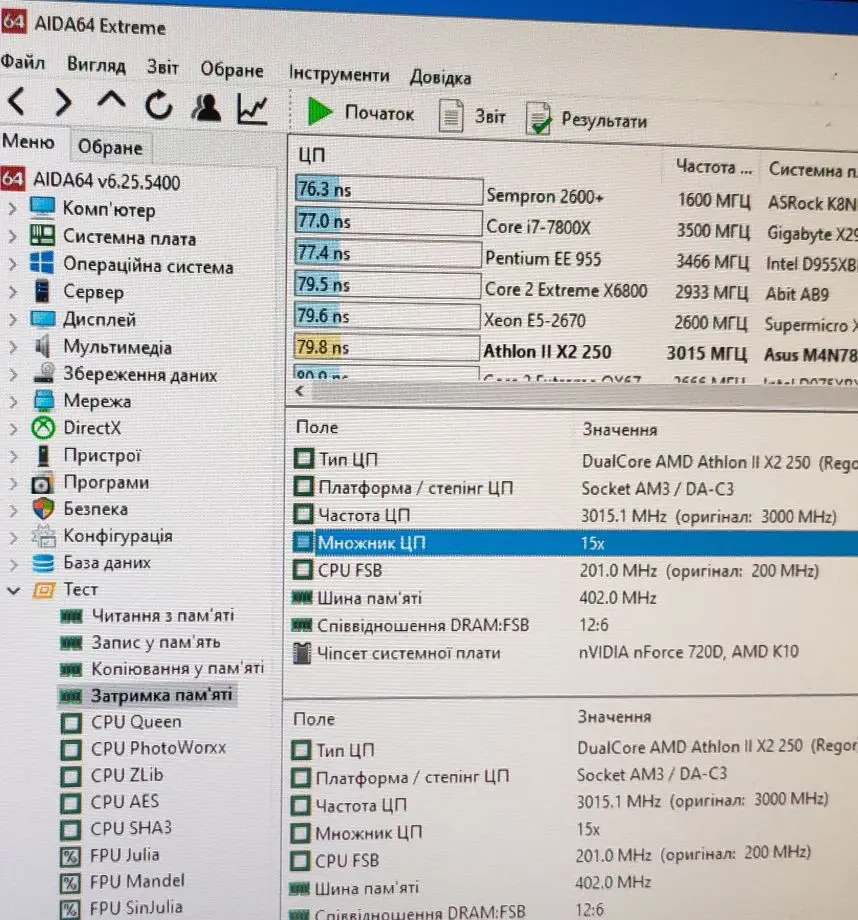Expand the Мережа tree node
Image resolution: width=858 pixels, height=920 pixels.
click(x=12, y=402)
